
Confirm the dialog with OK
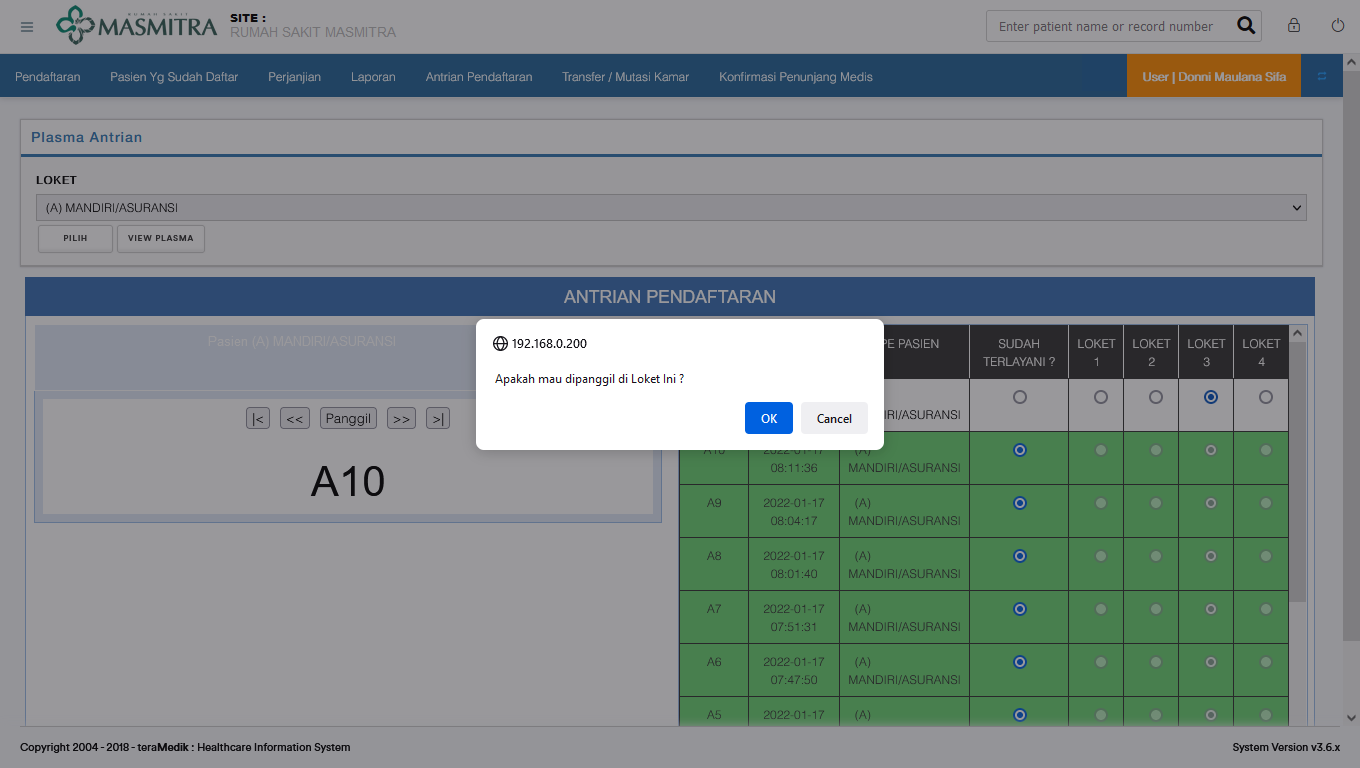coord(769,418)
